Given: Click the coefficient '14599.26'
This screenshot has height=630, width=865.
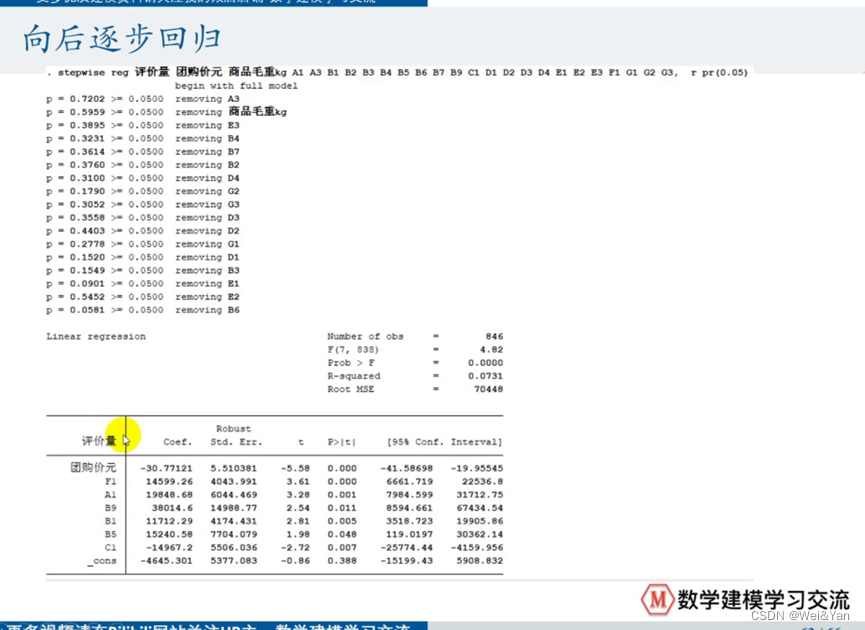Looking at the screenshot, I should click(x=169, y=482).
